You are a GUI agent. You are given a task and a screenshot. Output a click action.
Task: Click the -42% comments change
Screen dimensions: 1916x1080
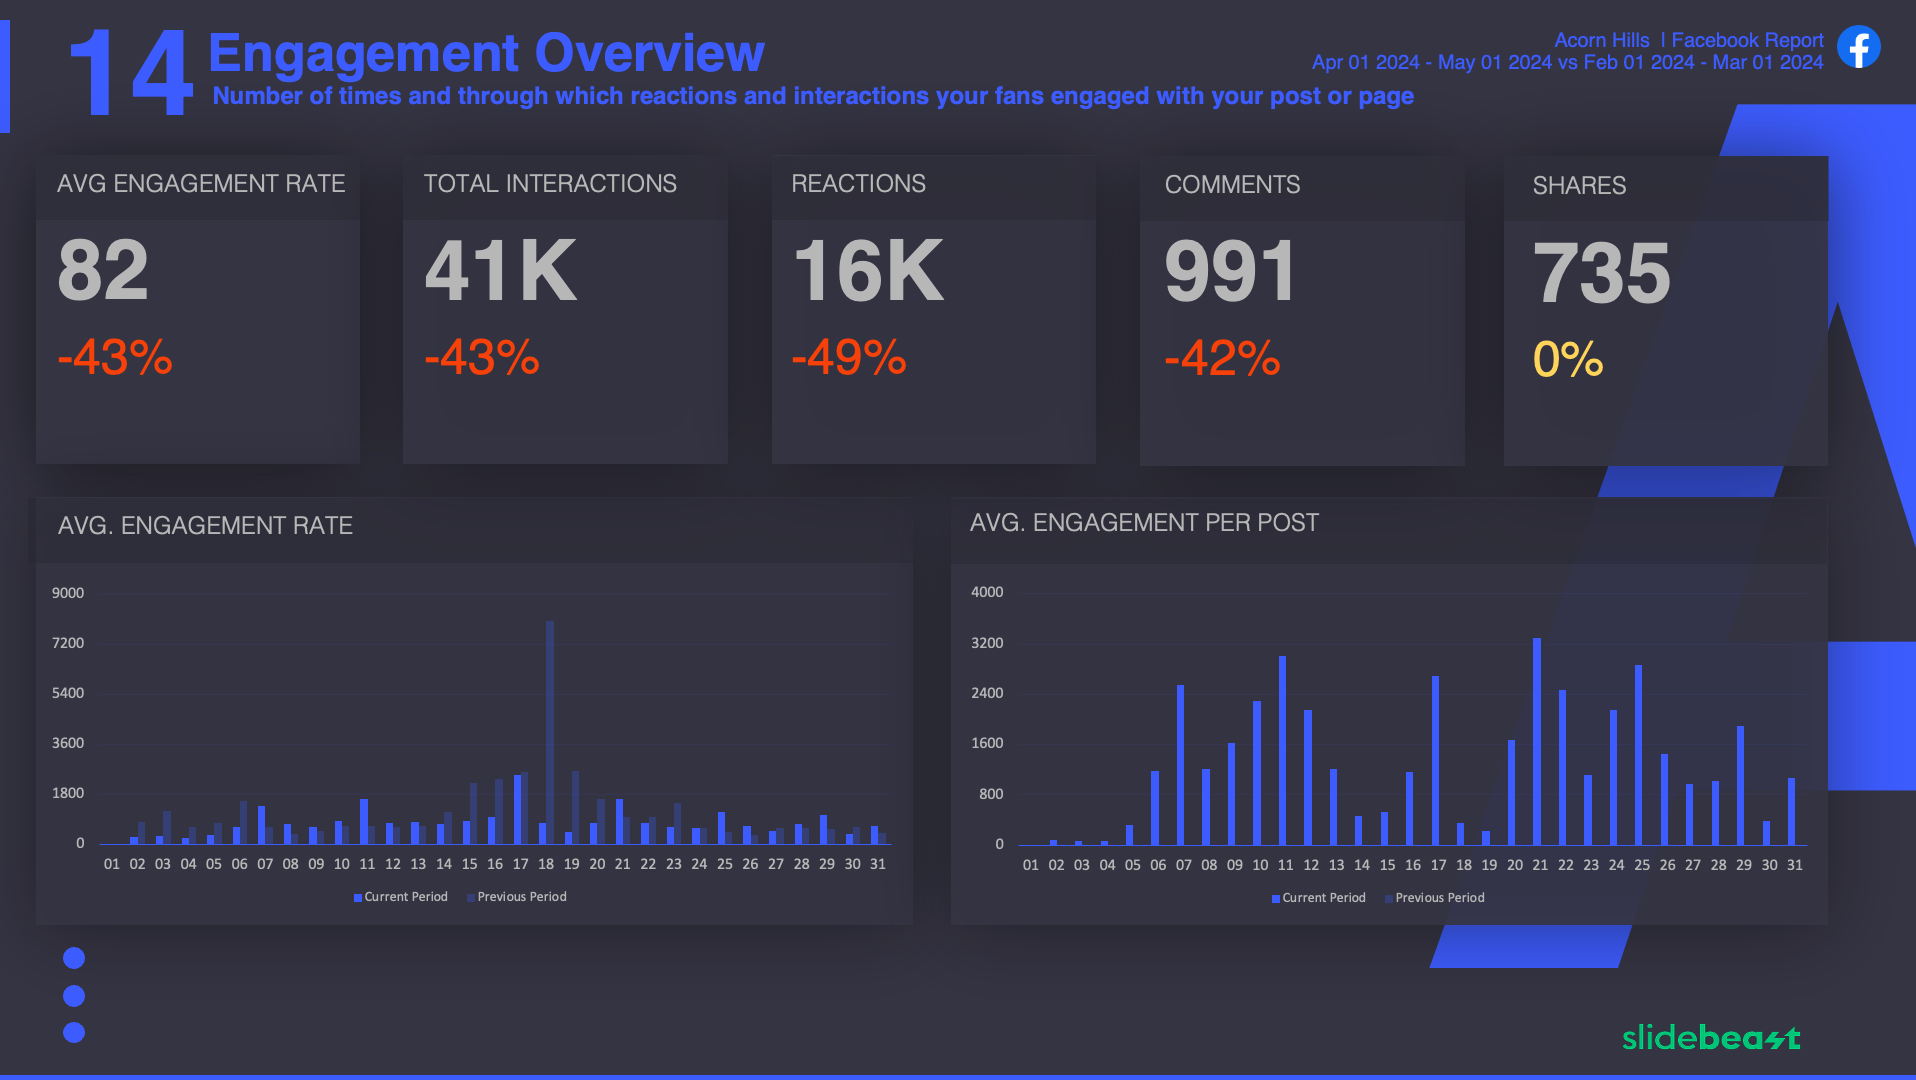point(1222,359)
